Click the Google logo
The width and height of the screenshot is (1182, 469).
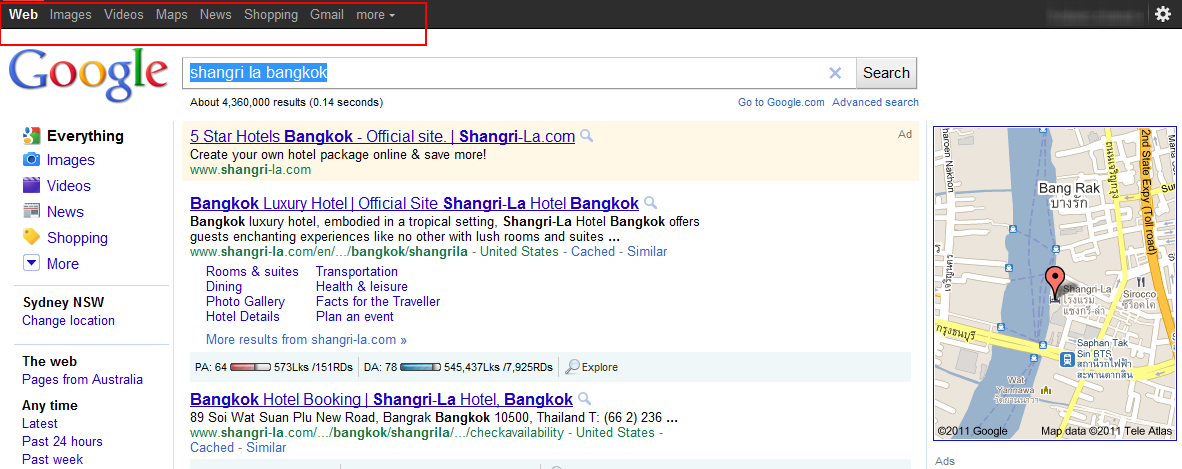click(88, 74)
